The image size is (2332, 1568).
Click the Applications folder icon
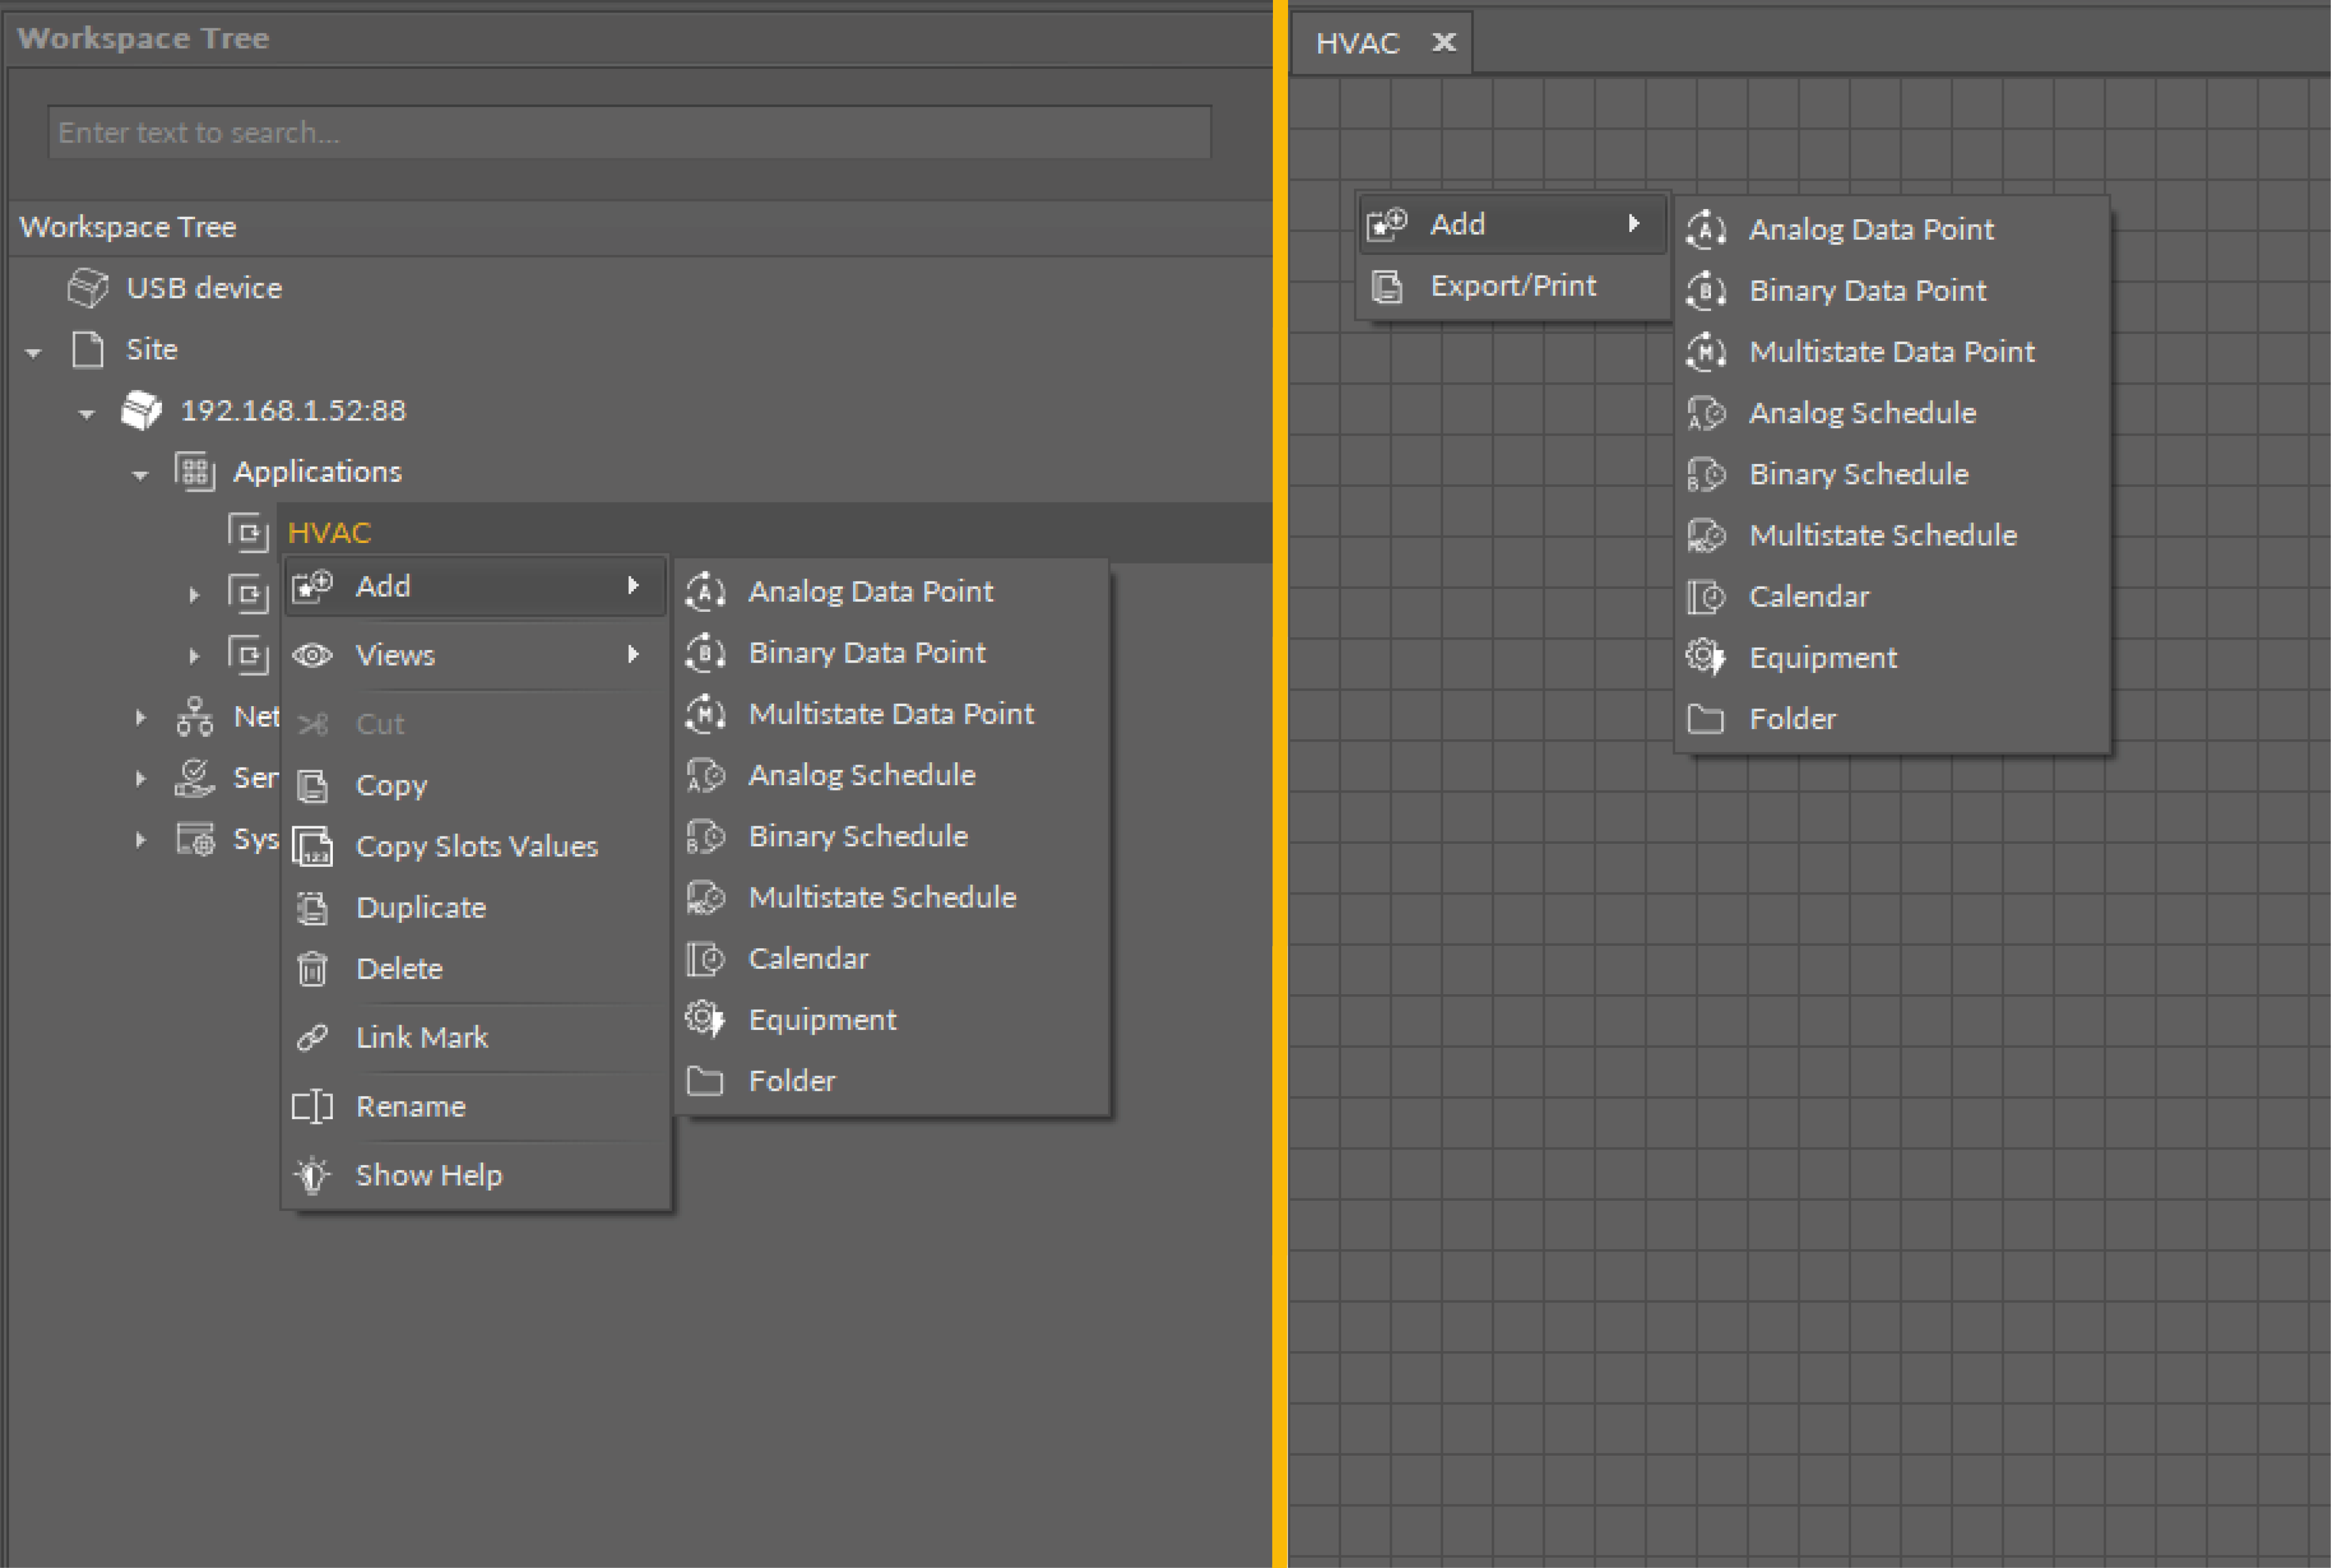tap(195, 471)
